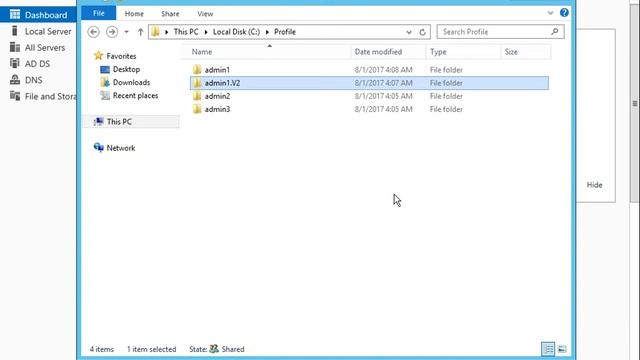Click the admin1 folder name
The image size is (640, 360).
tap(217, 70)
